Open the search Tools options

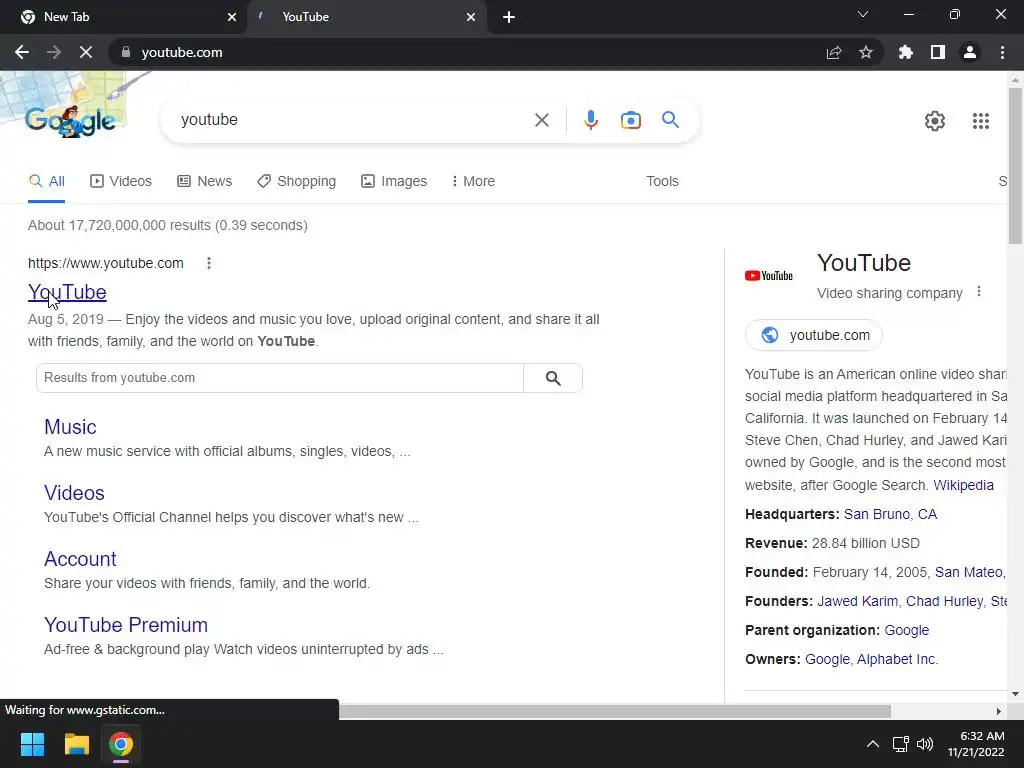(x=662, y=181)
